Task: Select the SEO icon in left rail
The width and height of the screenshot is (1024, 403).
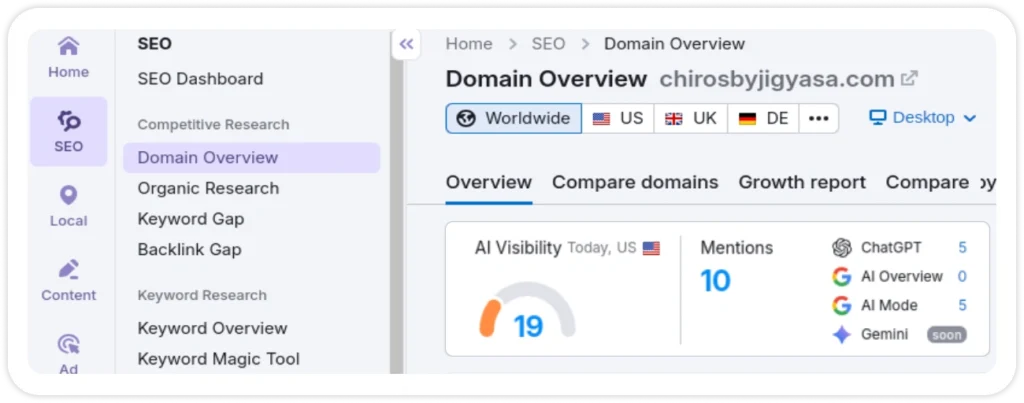Action: [x=68, y=122]
